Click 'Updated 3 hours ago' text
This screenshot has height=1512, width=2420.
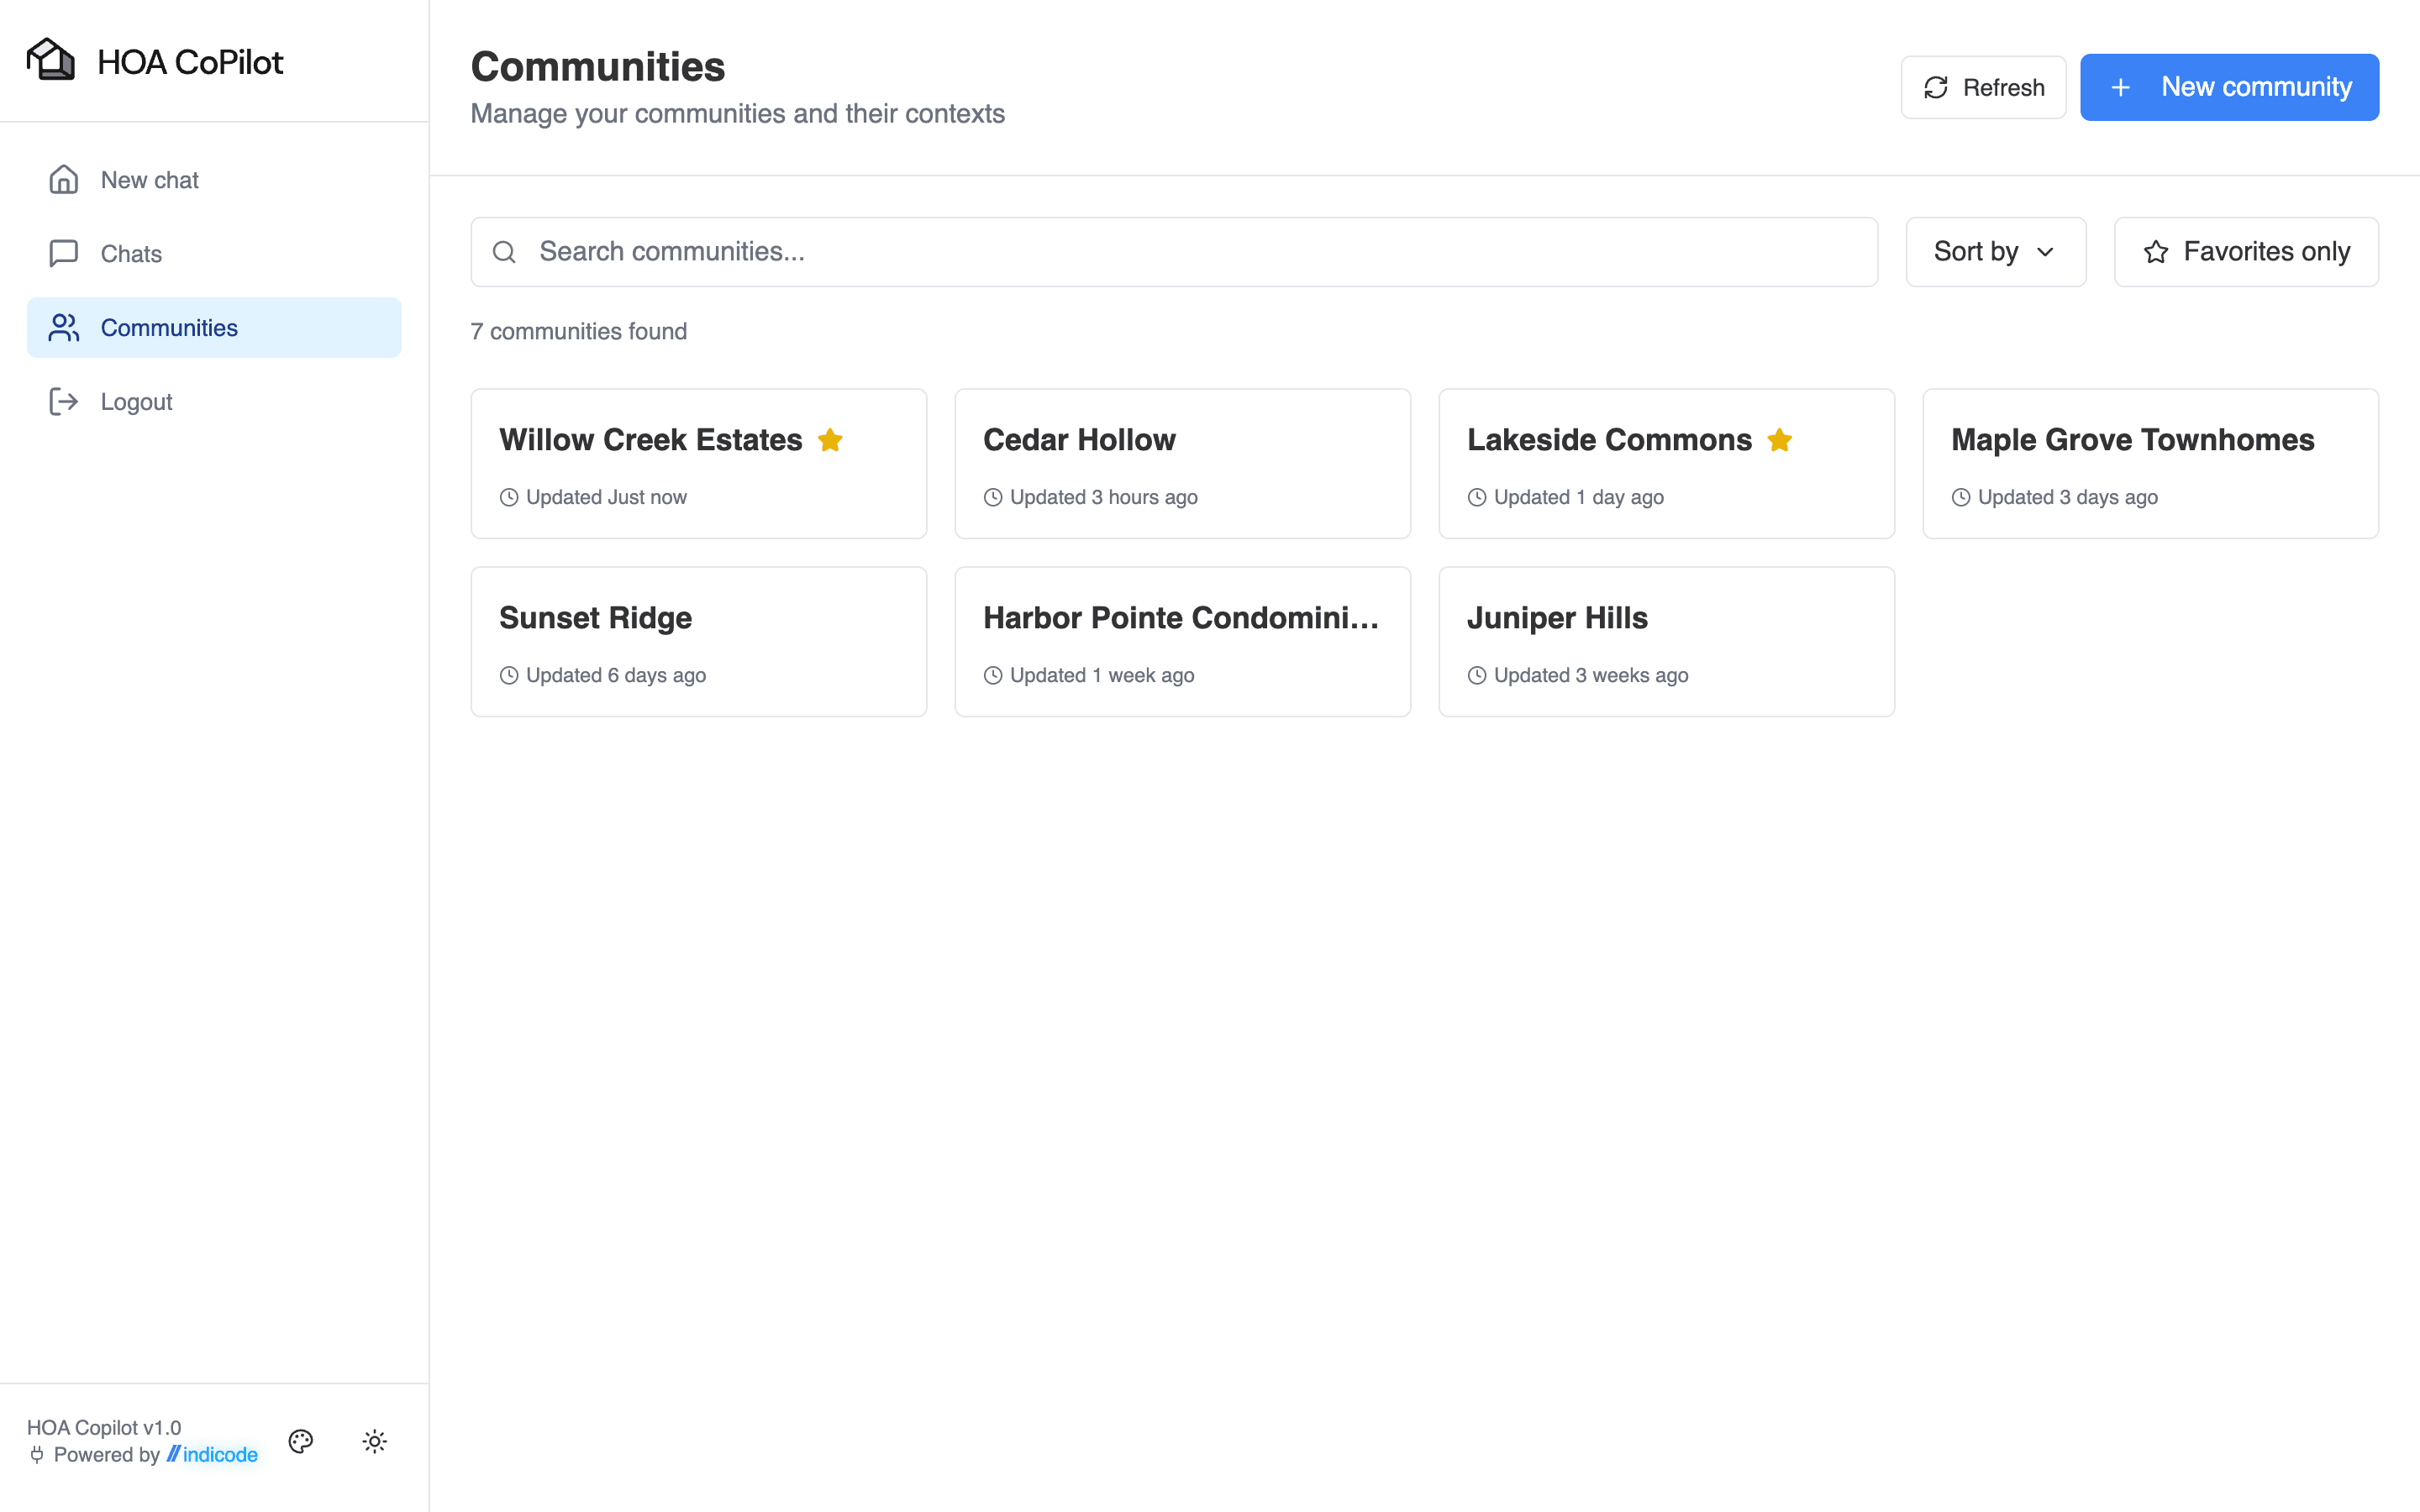coord(1103,497)
